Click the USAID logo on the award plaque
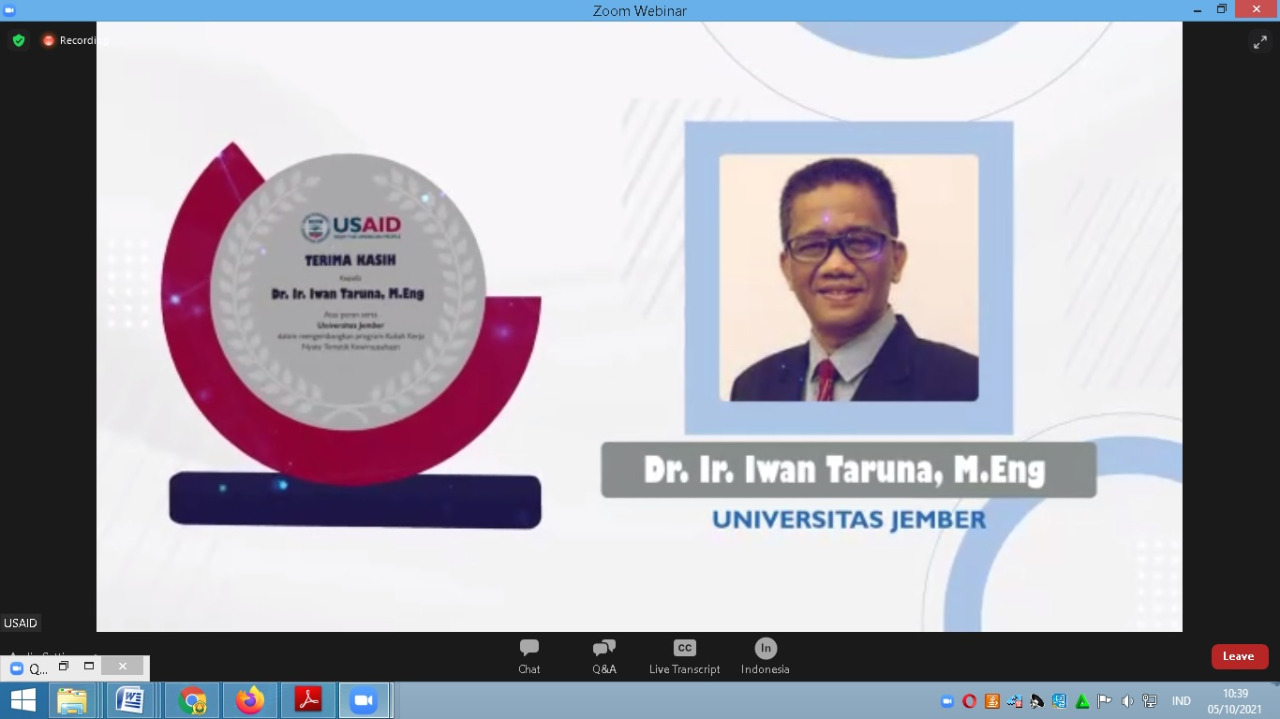Image resolution: width=1280 pixels, height=719 pixels. 351,227
